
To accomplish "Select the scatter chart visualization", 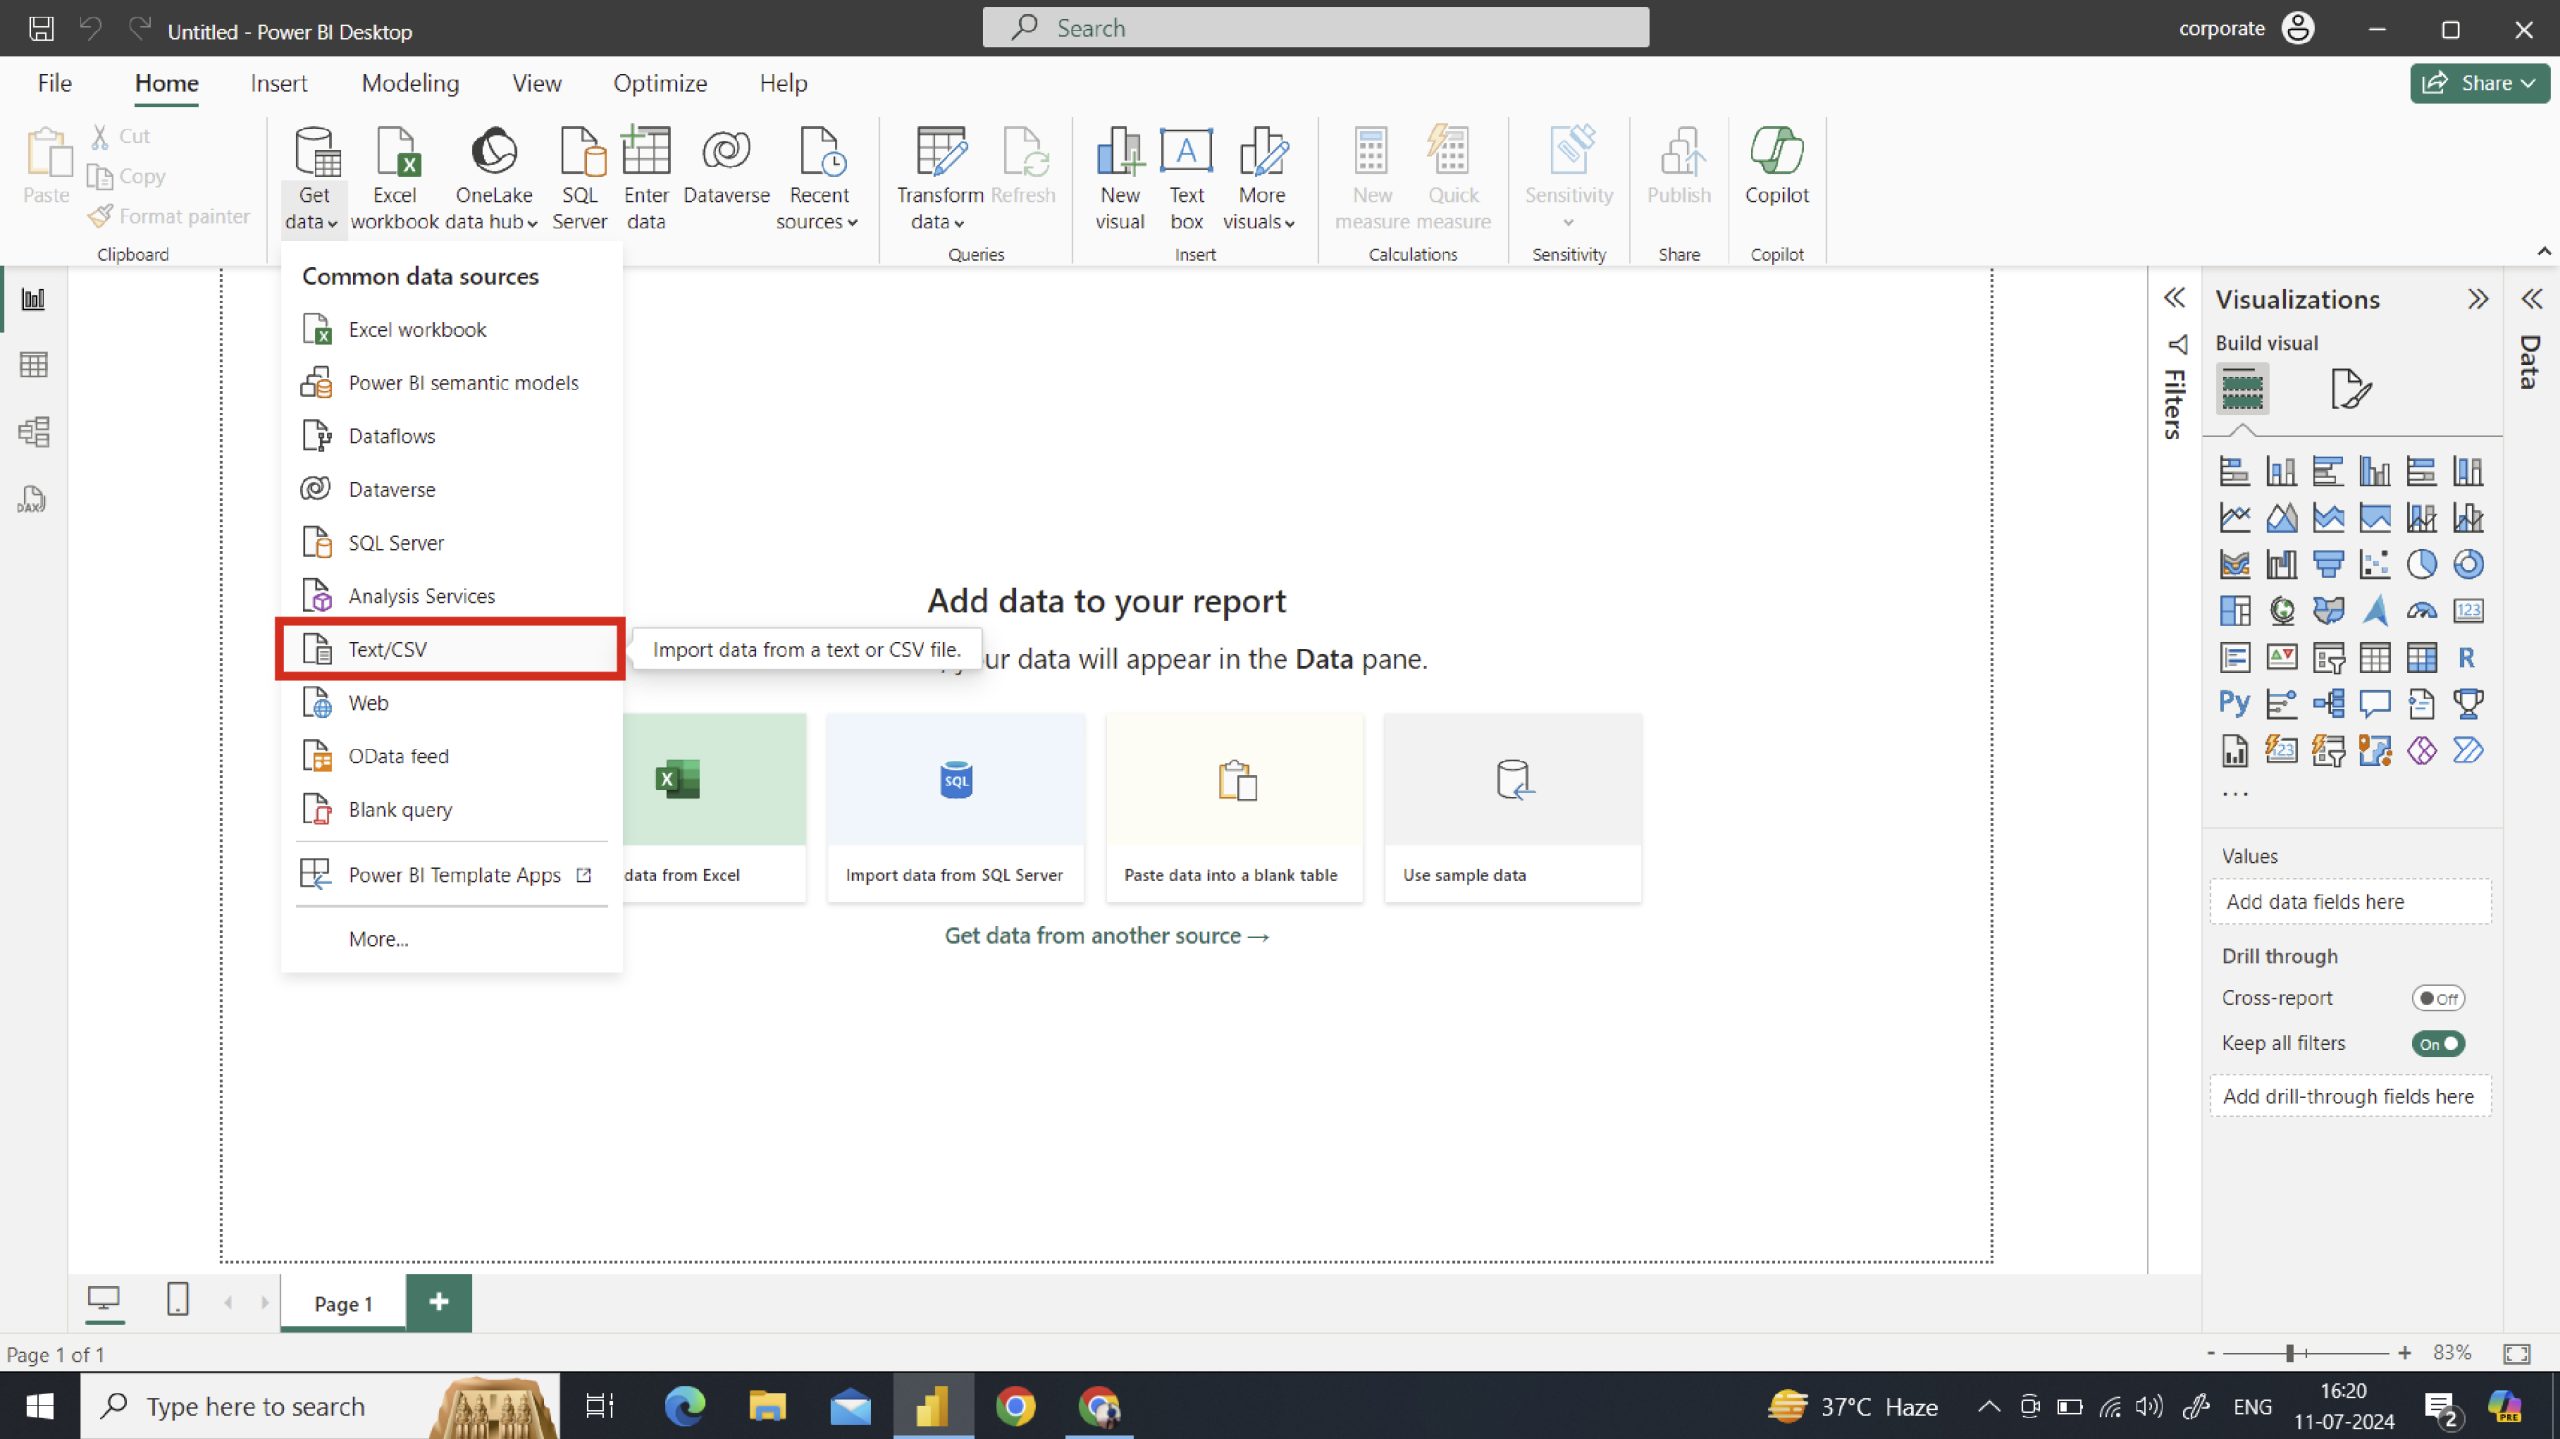I will pyautogui.click(x=2375, y=564).
